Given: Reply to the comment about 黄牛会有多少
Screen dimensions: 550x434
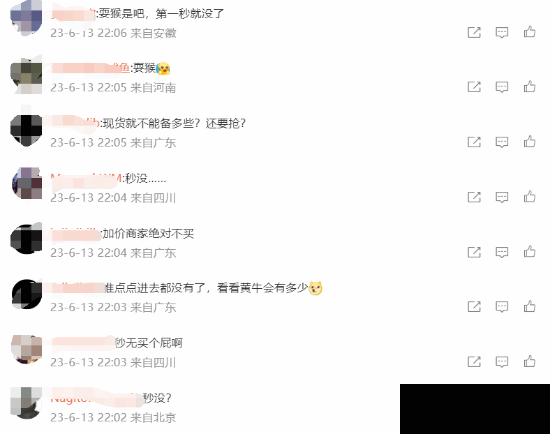Looking at the screenshot, I should [502, 307].
